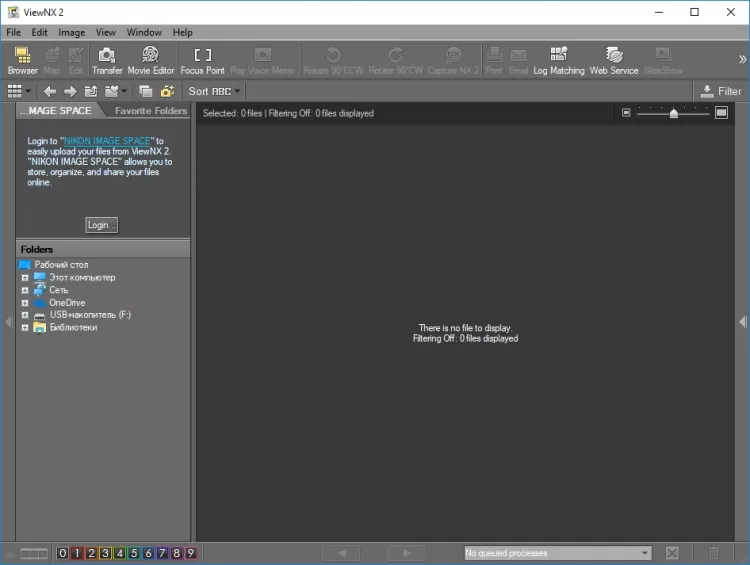Viewport: 750px width, 565px height.
Task: Open the Log Matching tool
Action: 559,61
